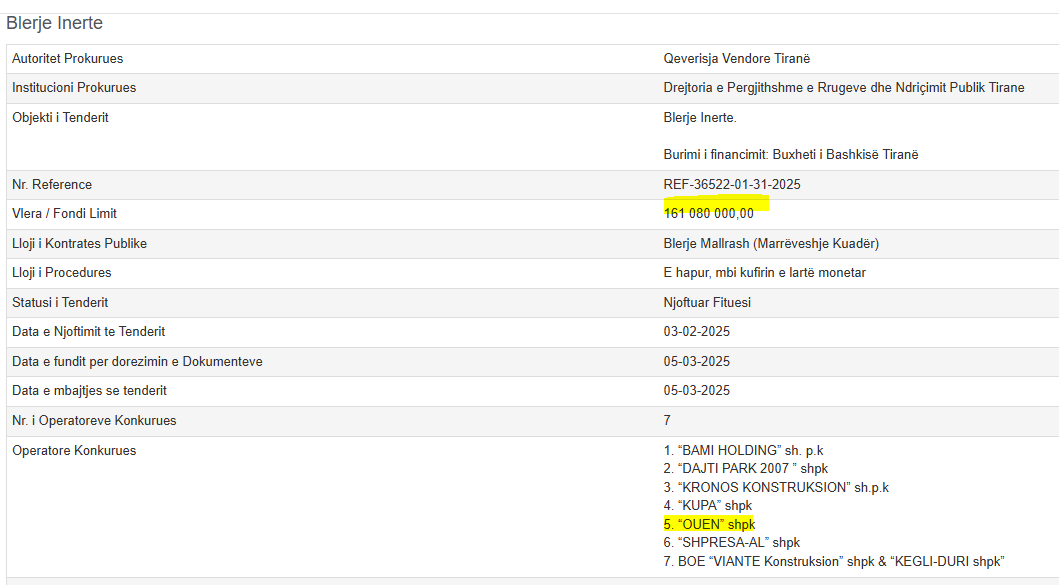
Task: Click the 'Nr. i Operatoreve Konkurues' label
Action: pyautogui.click(x=94, y=421)
